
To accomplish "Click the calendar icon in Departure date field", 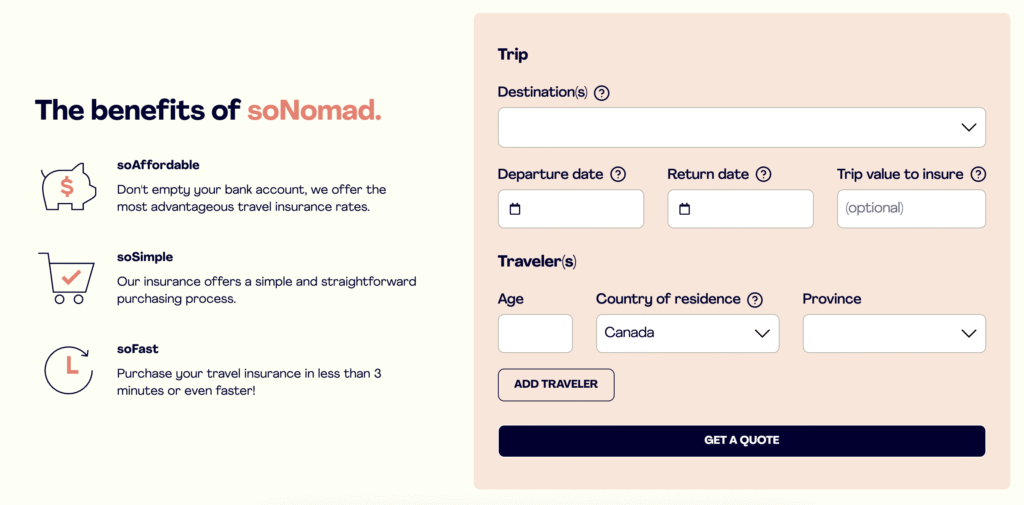I will [515, 209].
